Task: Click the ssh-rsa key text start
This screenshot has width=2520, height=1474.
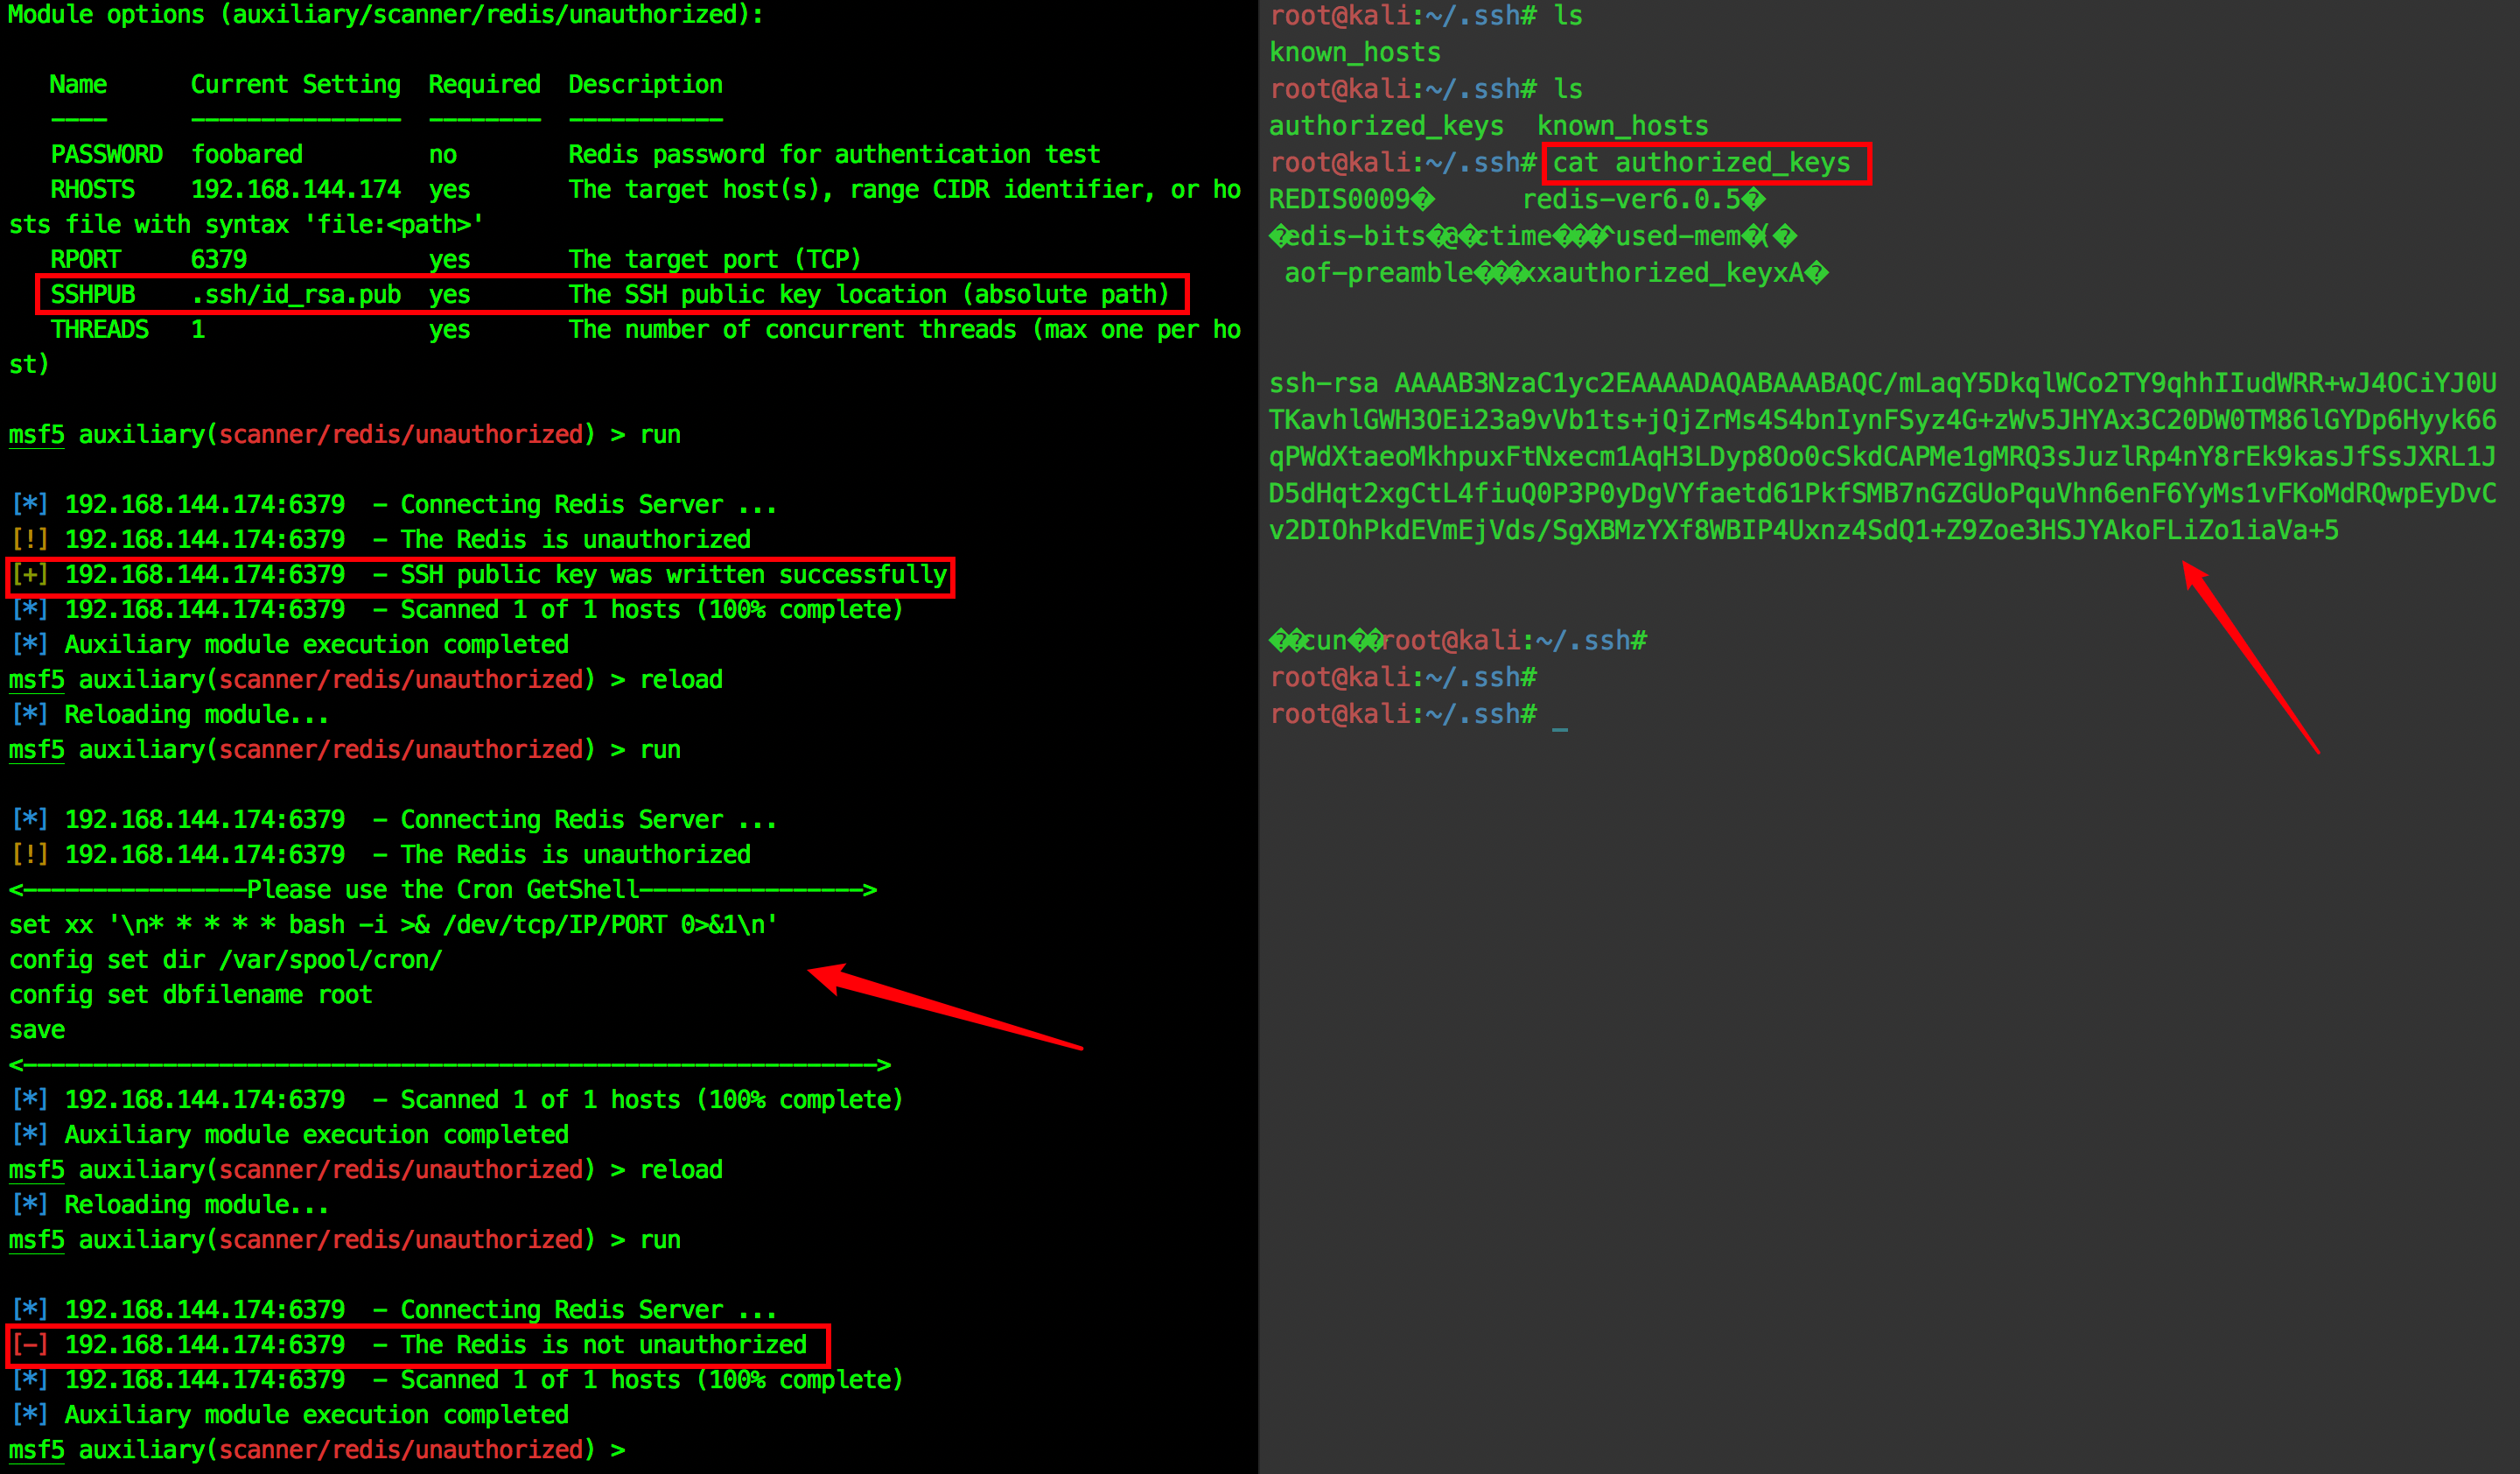Action: [1323, 384]
